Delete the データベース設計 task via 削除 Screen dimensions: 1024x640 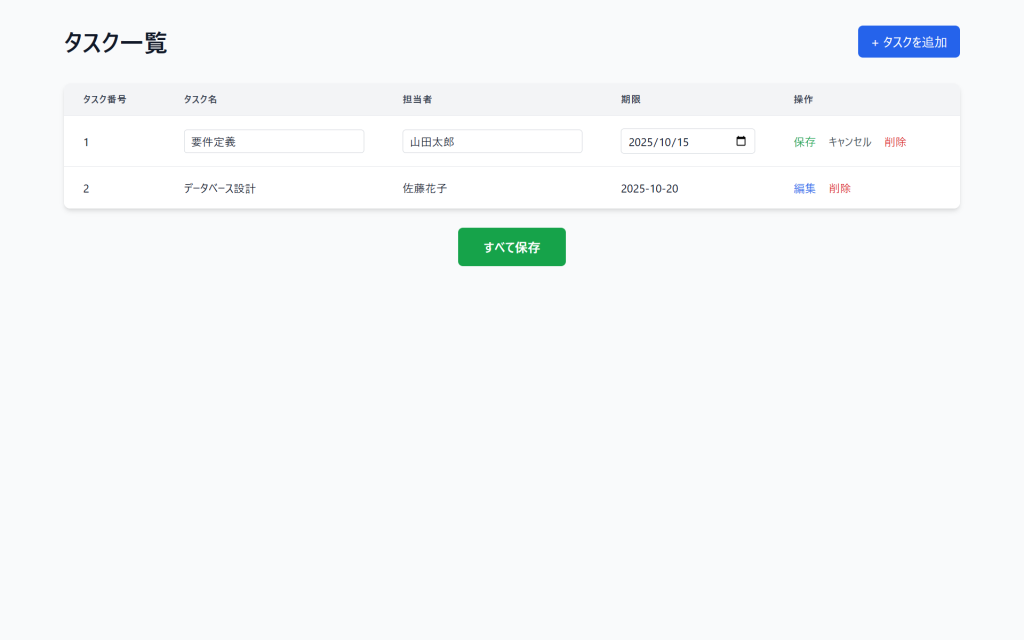click(839, 188)
